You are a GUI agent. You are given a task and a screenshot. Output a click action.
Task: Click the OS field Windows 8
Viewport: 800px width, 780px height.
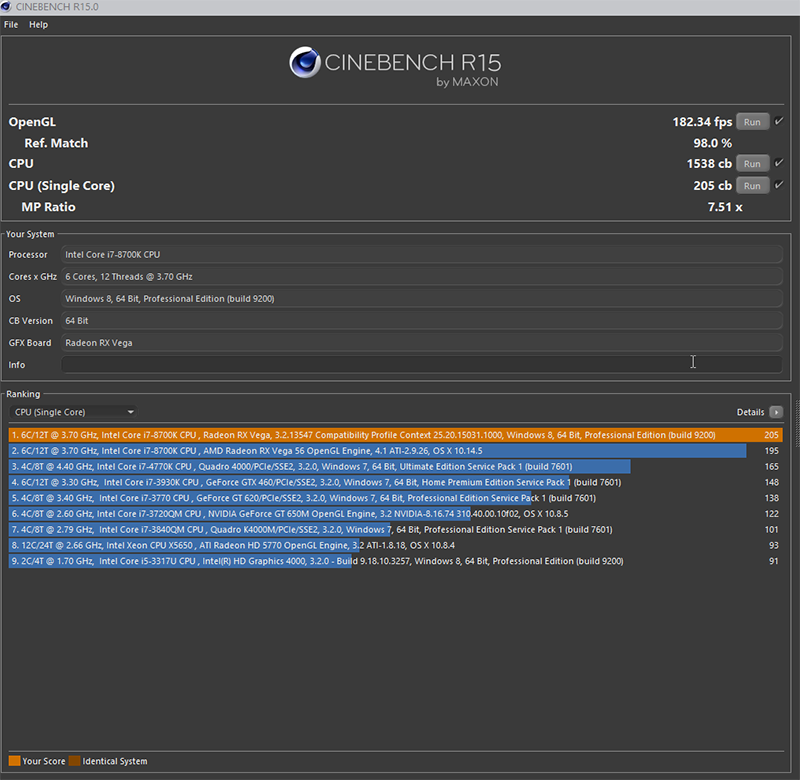click(421, 298)
